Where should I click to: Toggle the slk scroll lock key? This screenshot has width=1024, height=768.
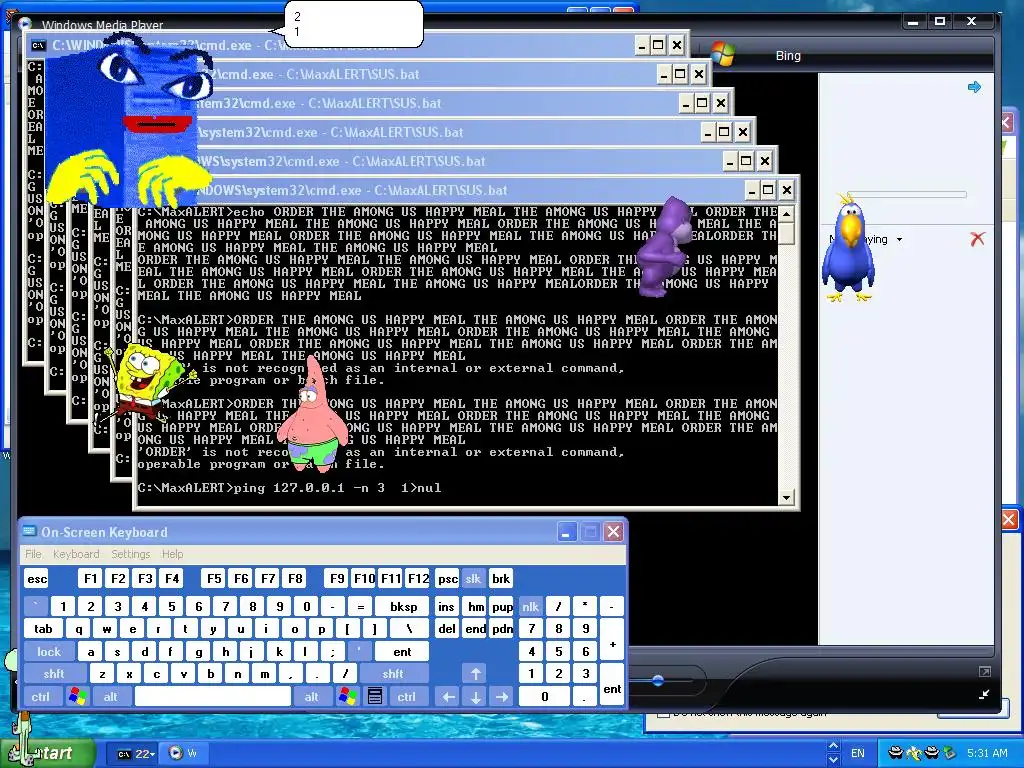pyautogui.click(x=473, y=579)
